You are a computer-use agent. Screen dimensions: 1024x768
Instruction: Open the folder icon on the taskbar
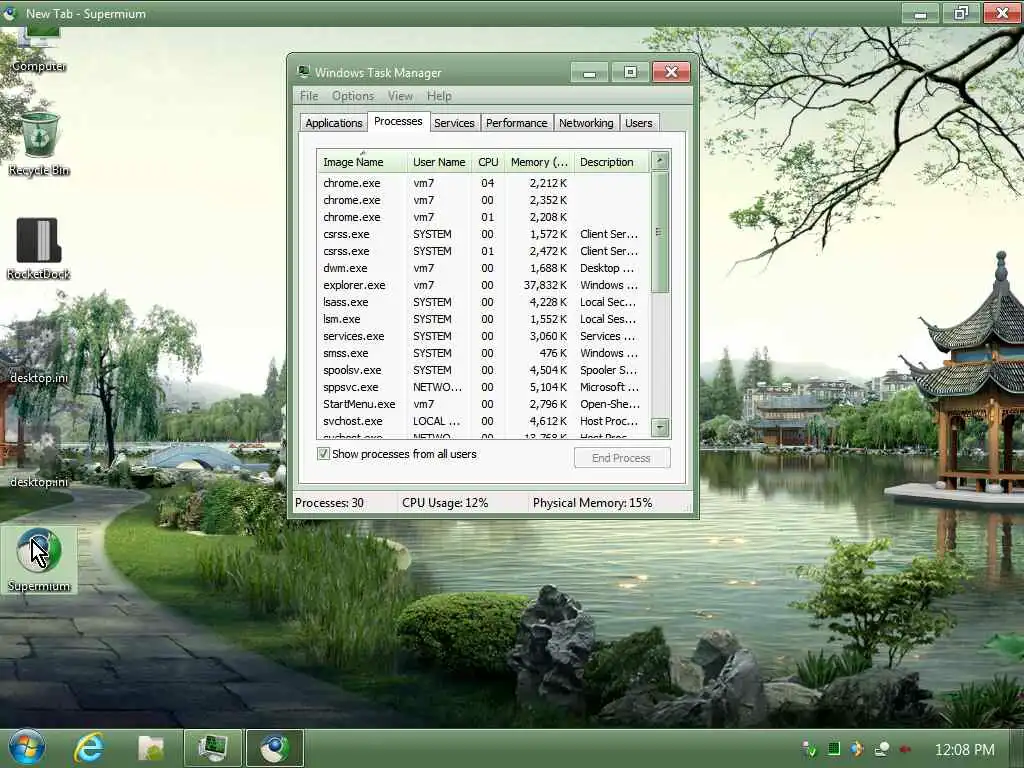(x=151, y=748)
